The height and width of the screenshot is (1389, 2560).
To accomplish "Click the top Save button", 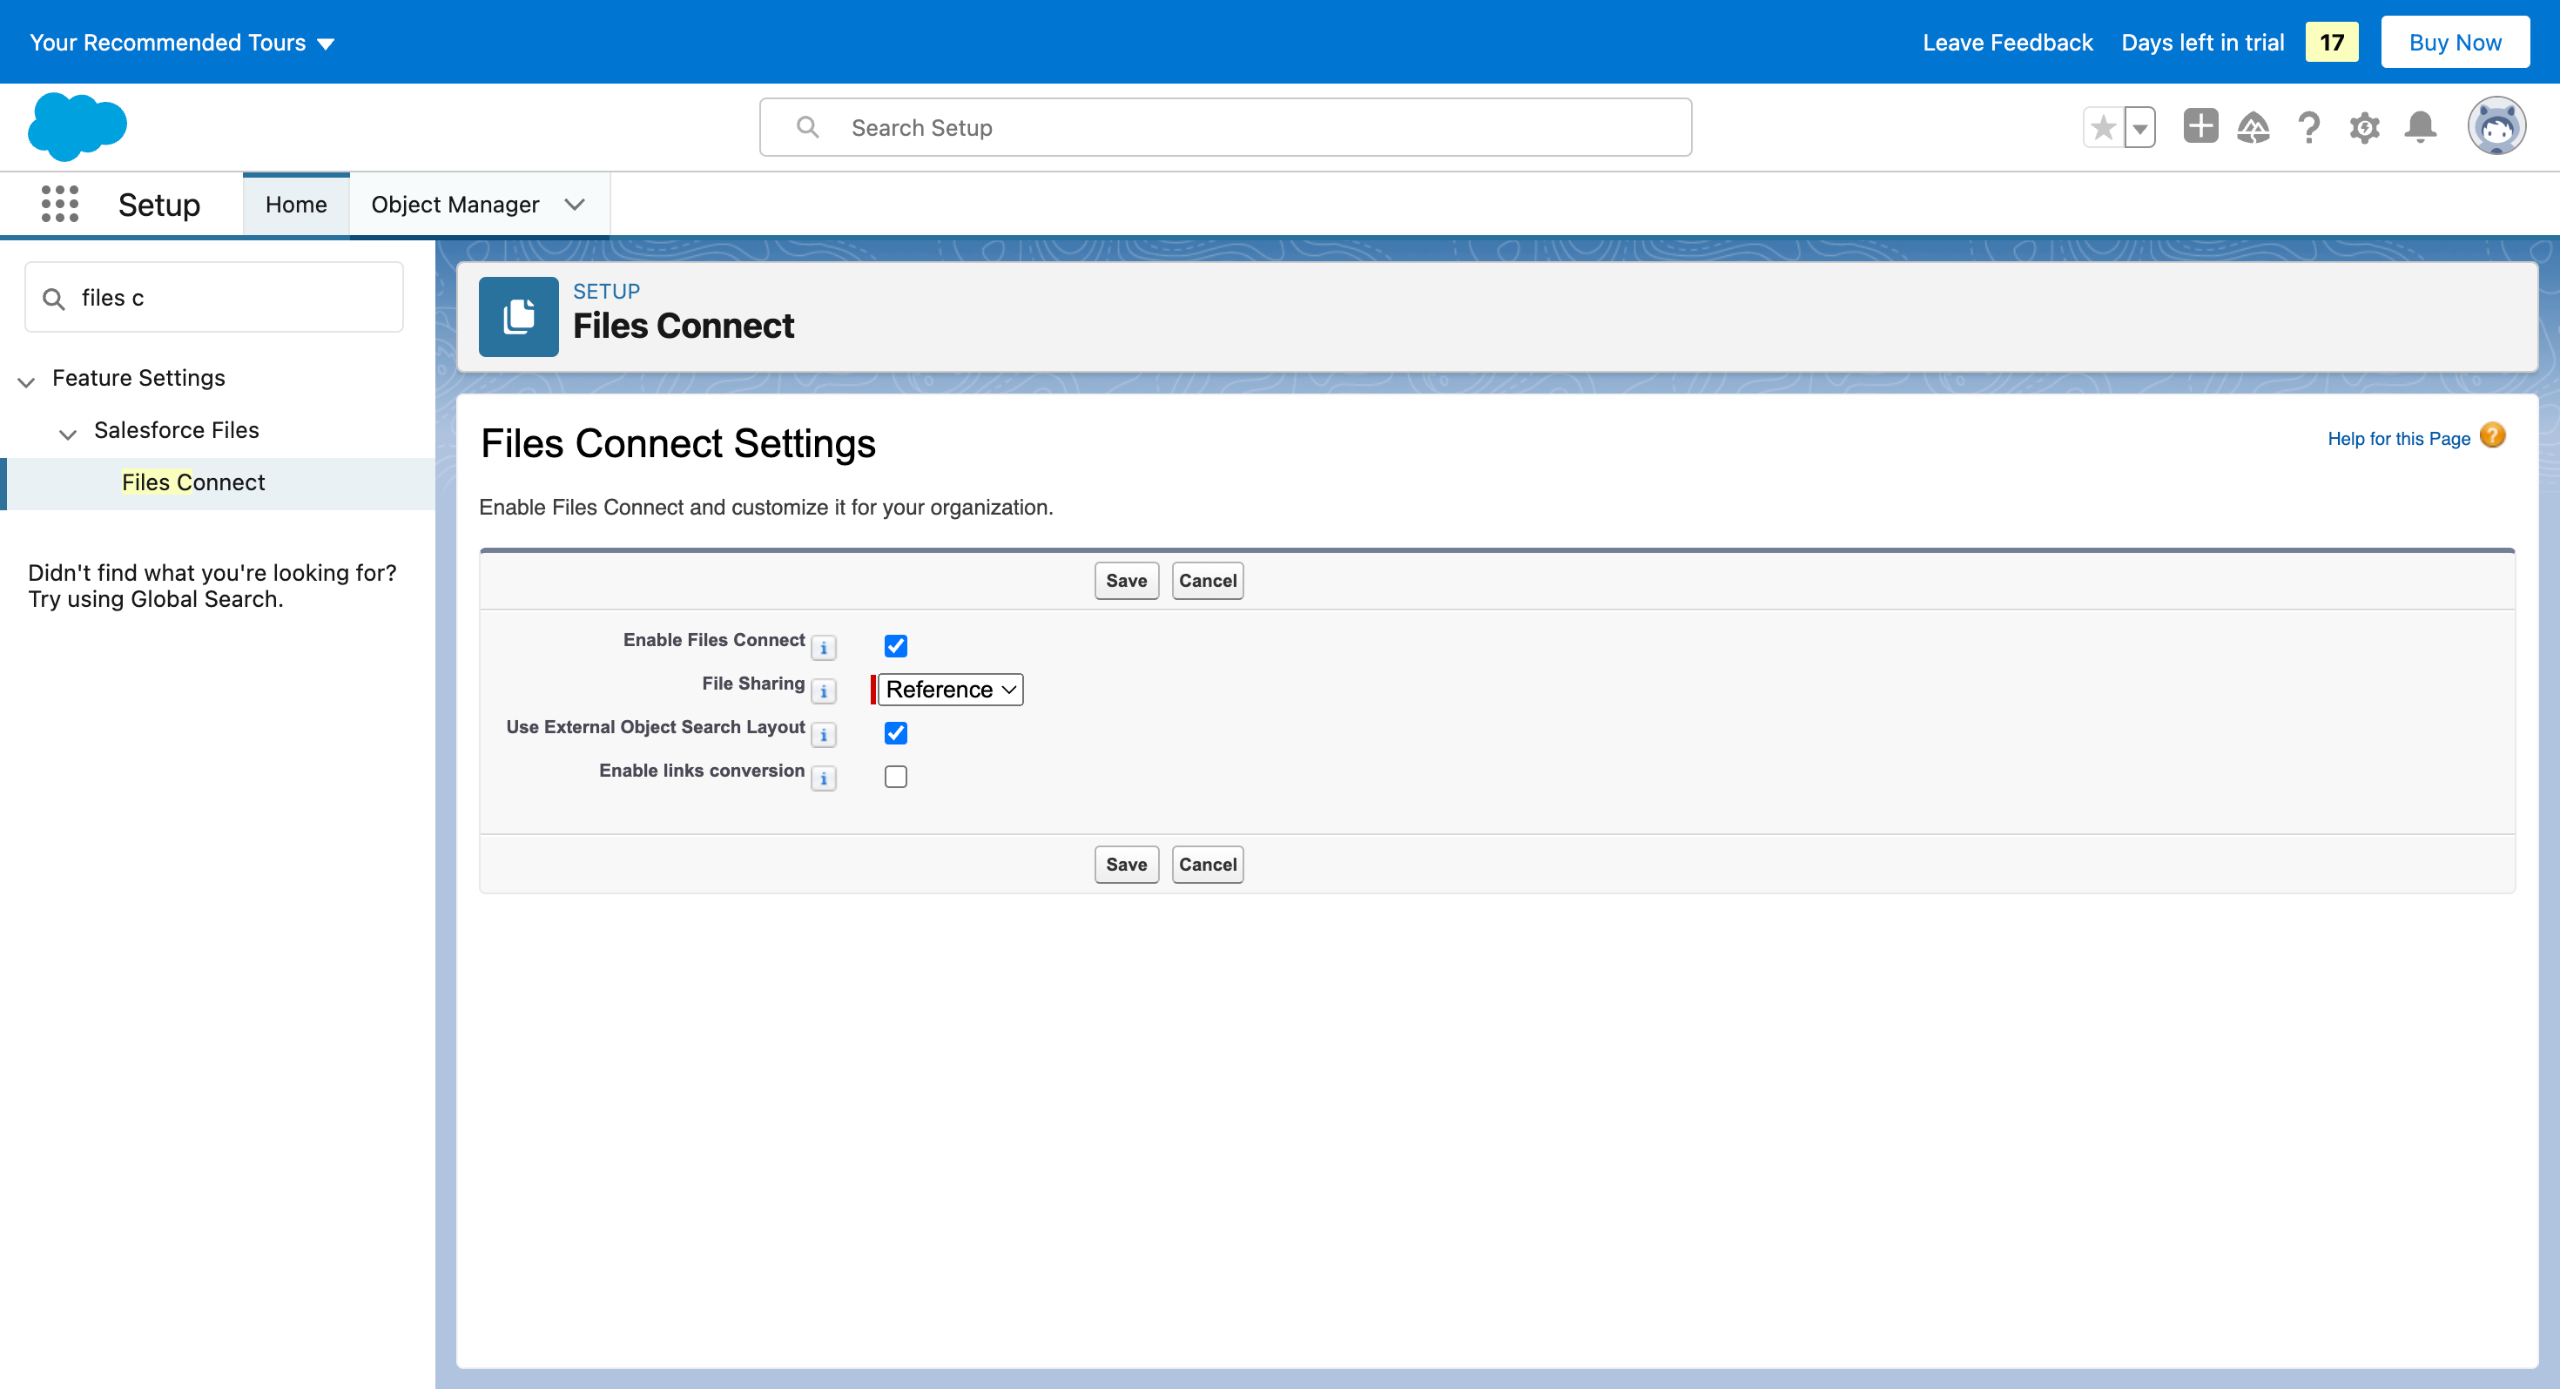I will [1126, 580].
